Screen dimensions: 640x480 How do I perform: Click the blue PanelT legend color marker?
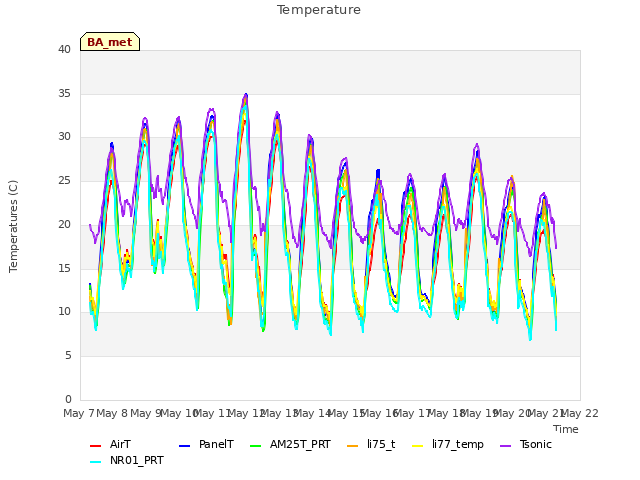184,446
